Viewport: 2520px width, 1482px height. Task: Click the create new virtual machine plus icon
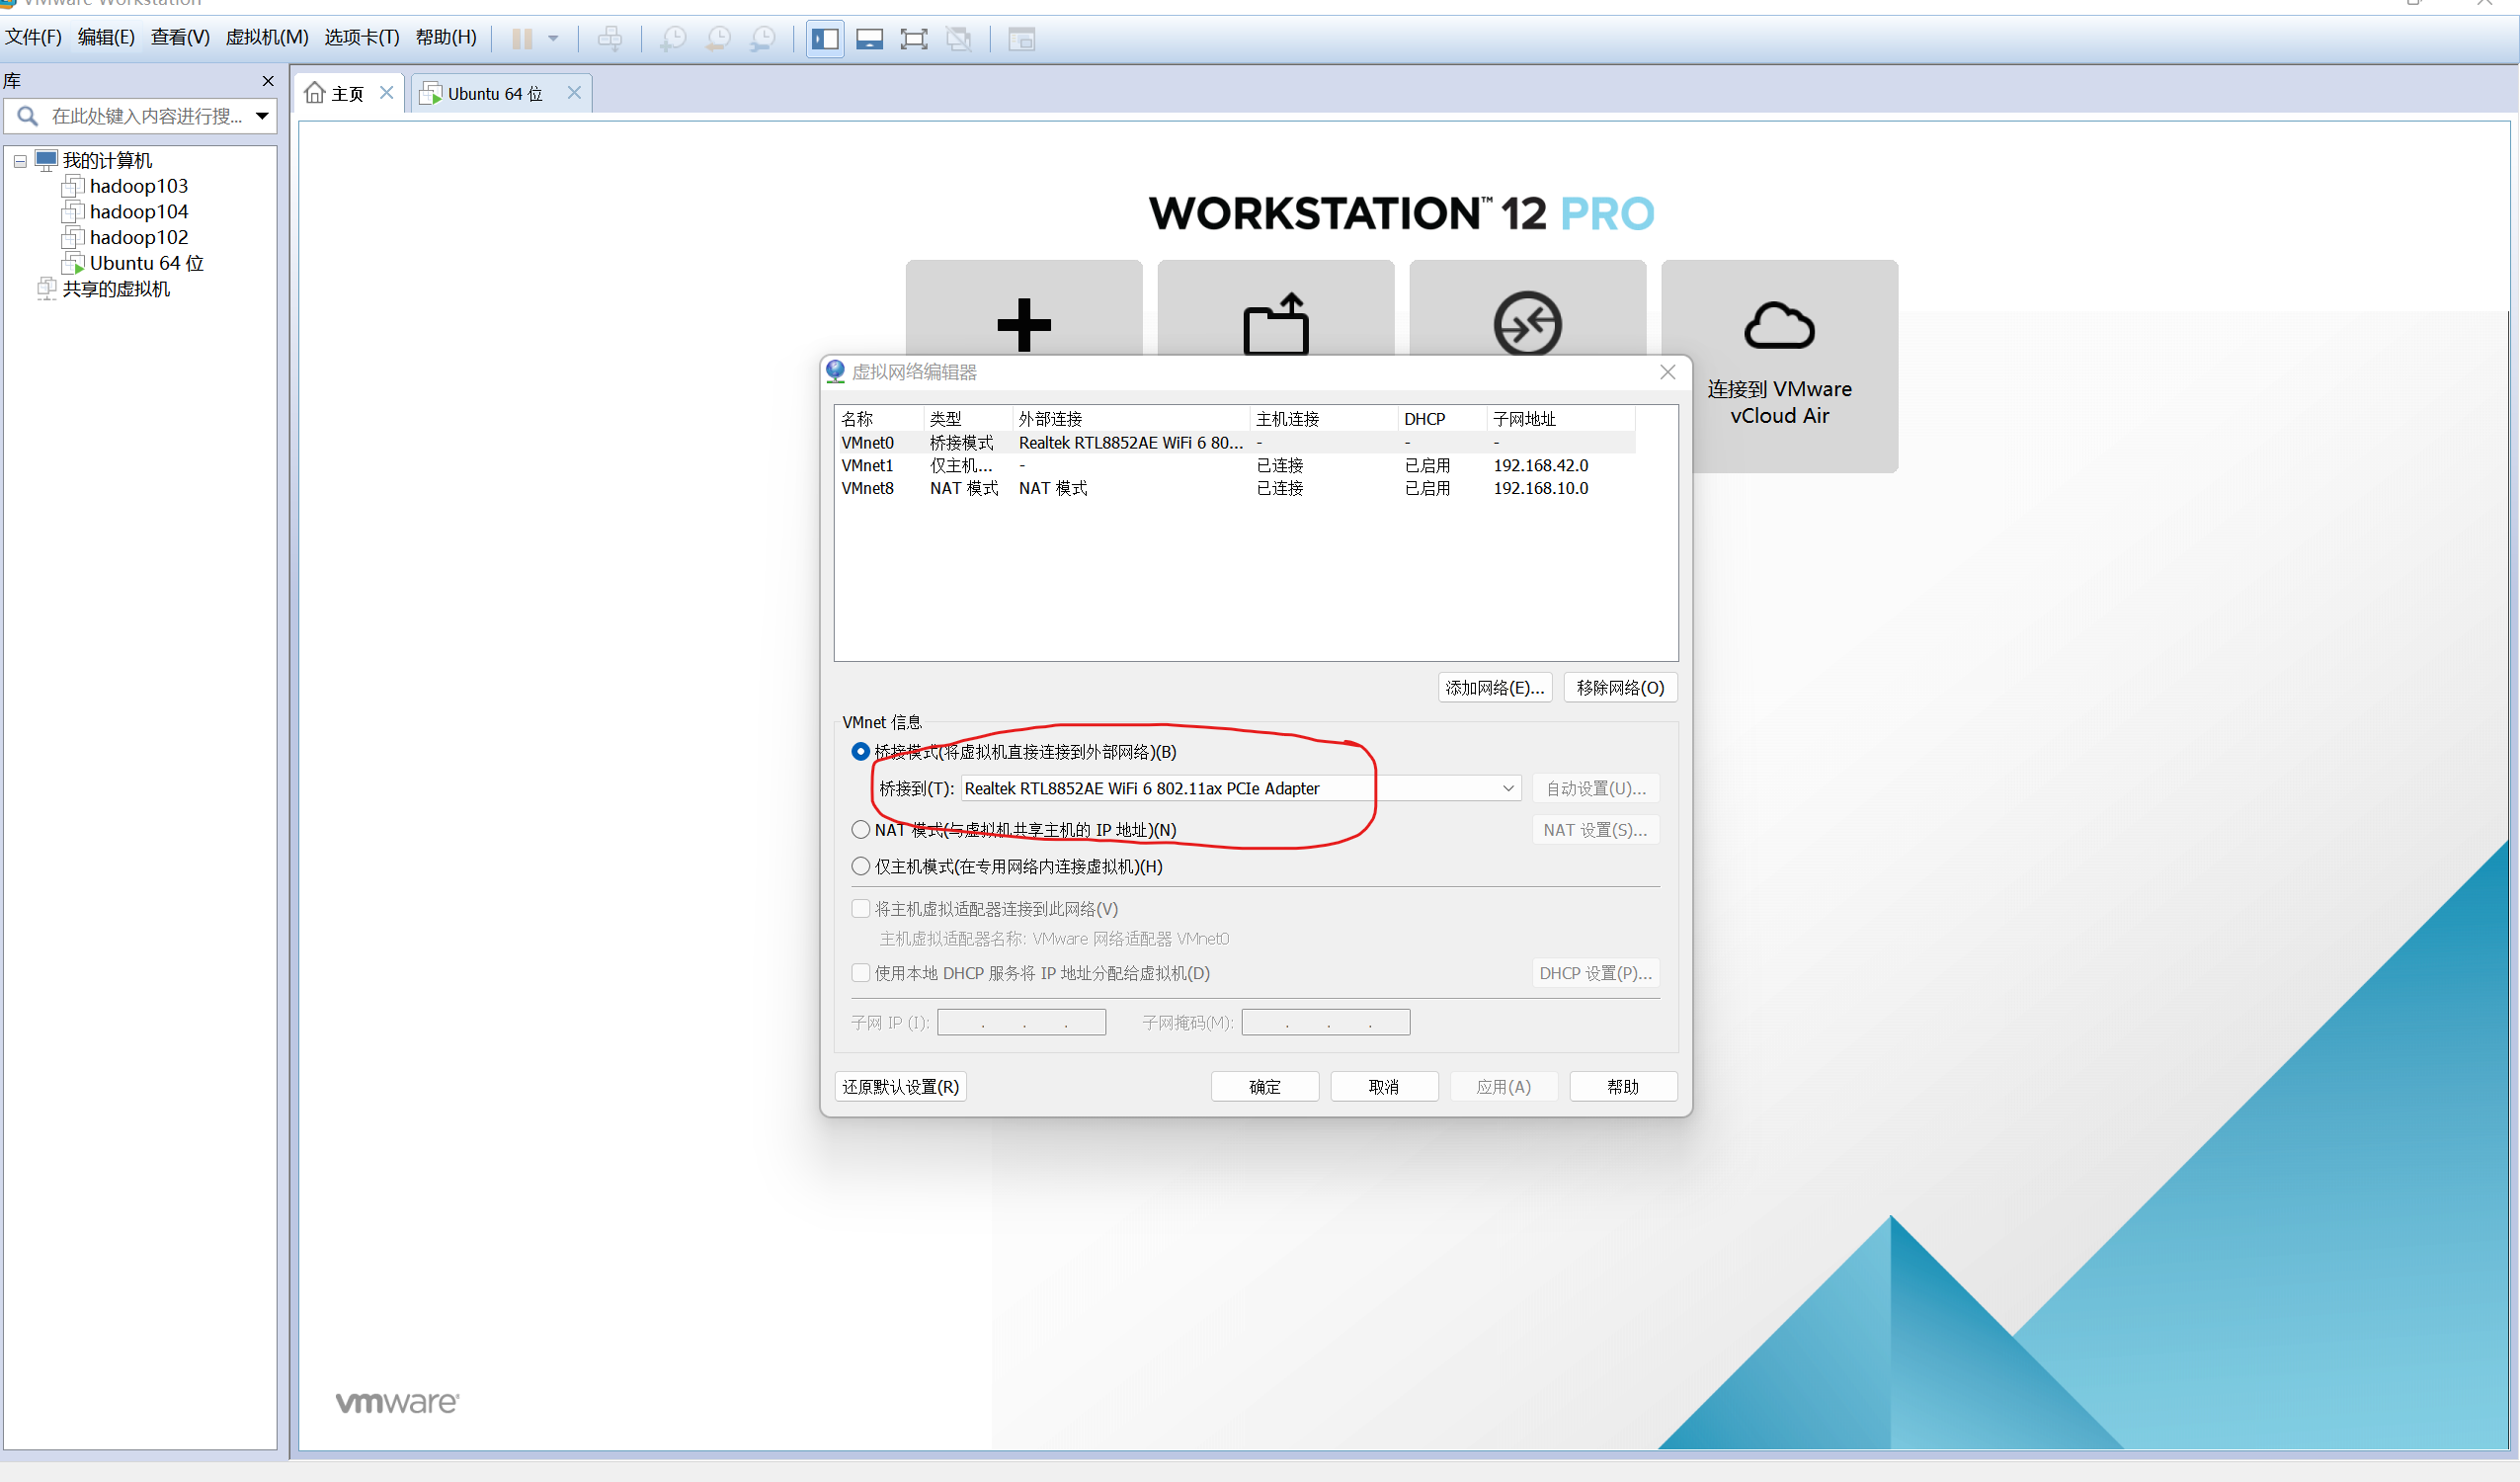tap(1023, 323)
